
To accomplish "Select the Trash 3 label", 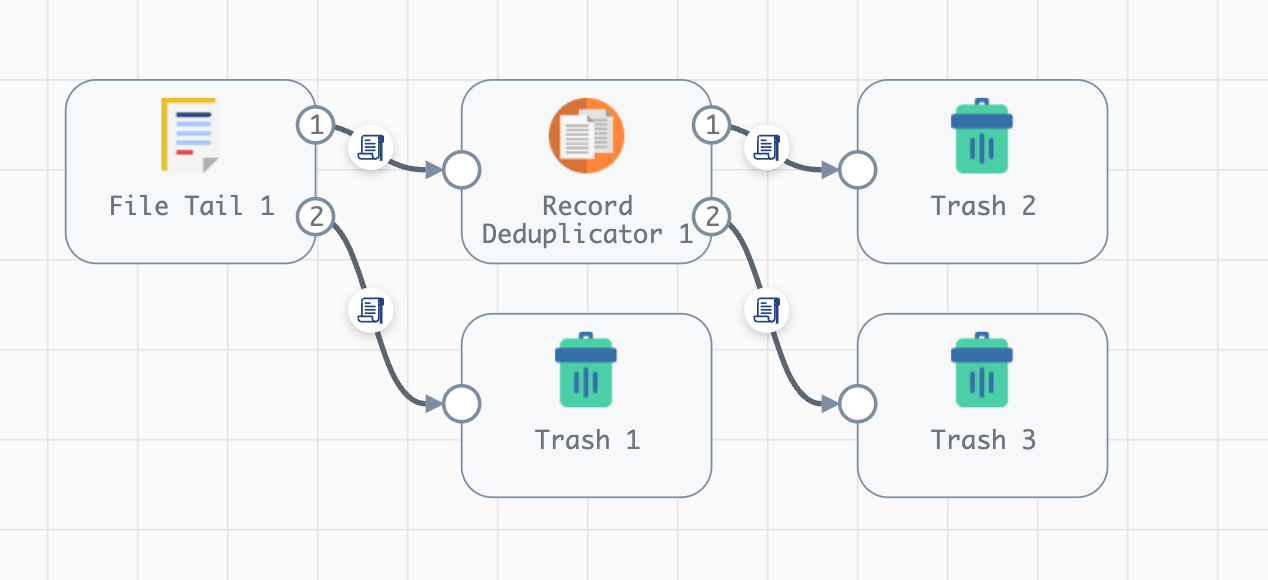I will click(x=983, y=440).
